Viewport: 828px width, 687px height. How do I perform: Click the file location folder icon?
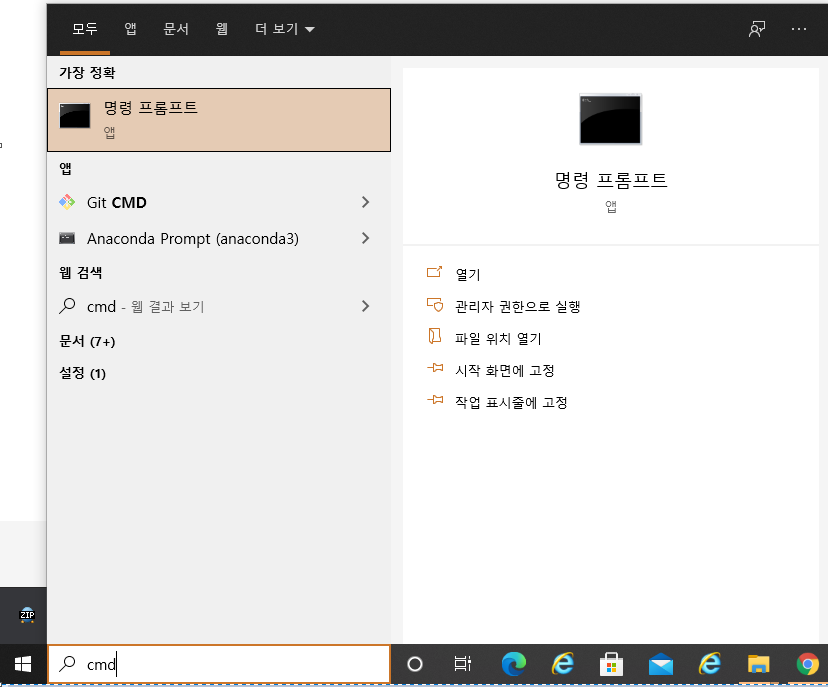point(434,336)
